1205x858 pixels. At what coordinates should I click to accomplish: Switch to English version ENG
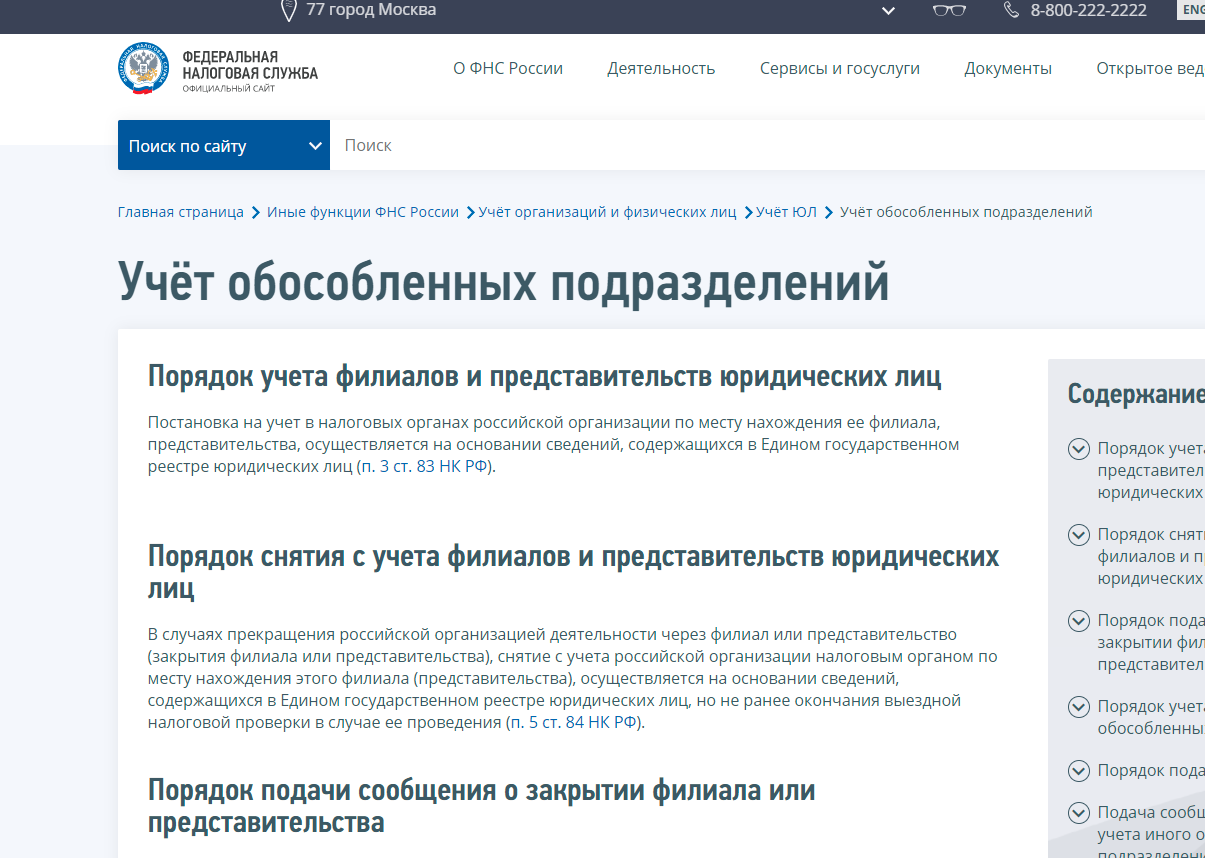[x=1193, y=10]
